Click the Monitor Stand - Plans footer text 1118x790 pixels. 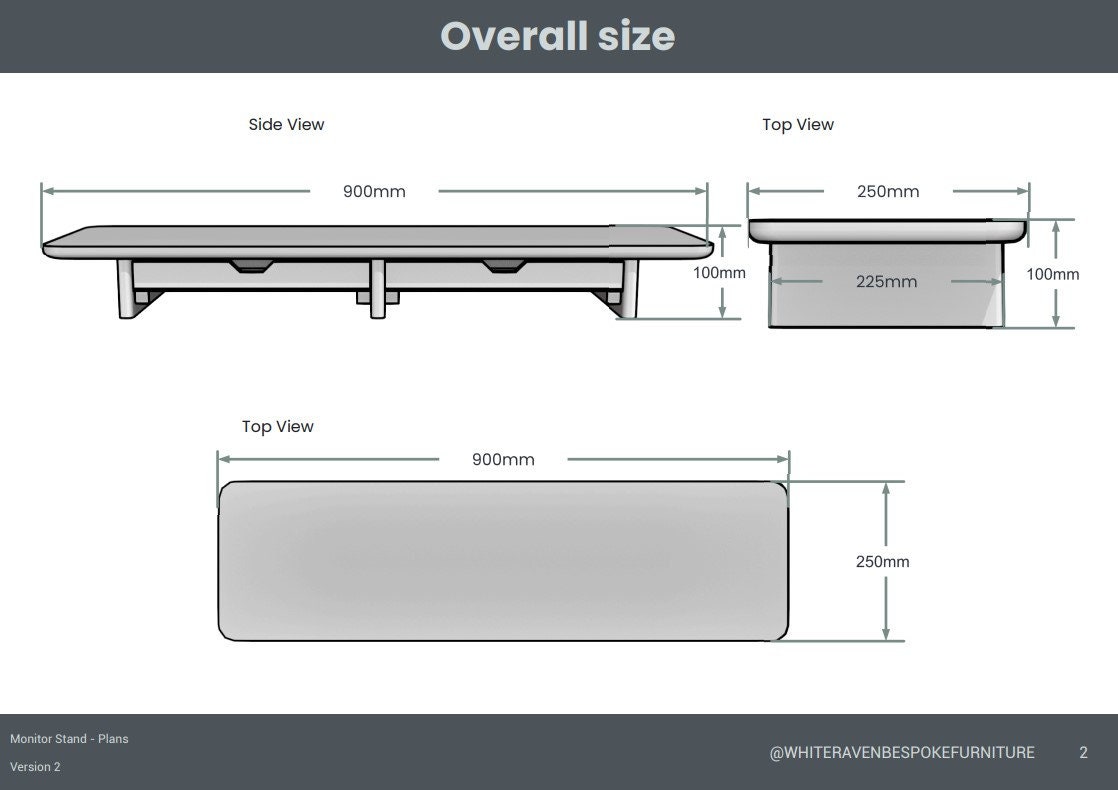click(x=69, y=738)
